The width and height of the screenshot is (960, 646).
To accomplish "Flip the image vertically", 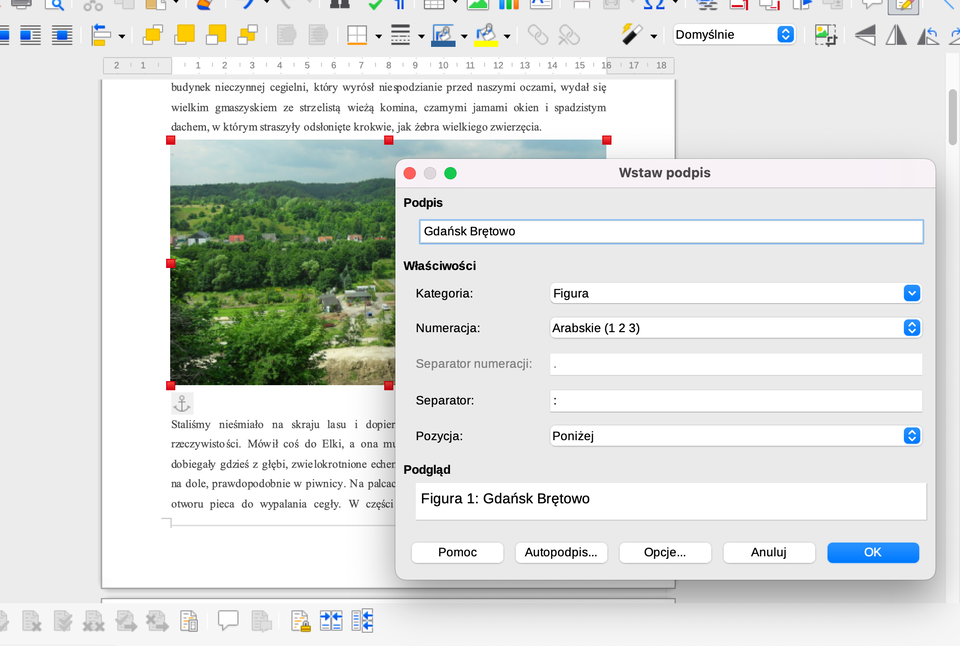I will 864,35.
